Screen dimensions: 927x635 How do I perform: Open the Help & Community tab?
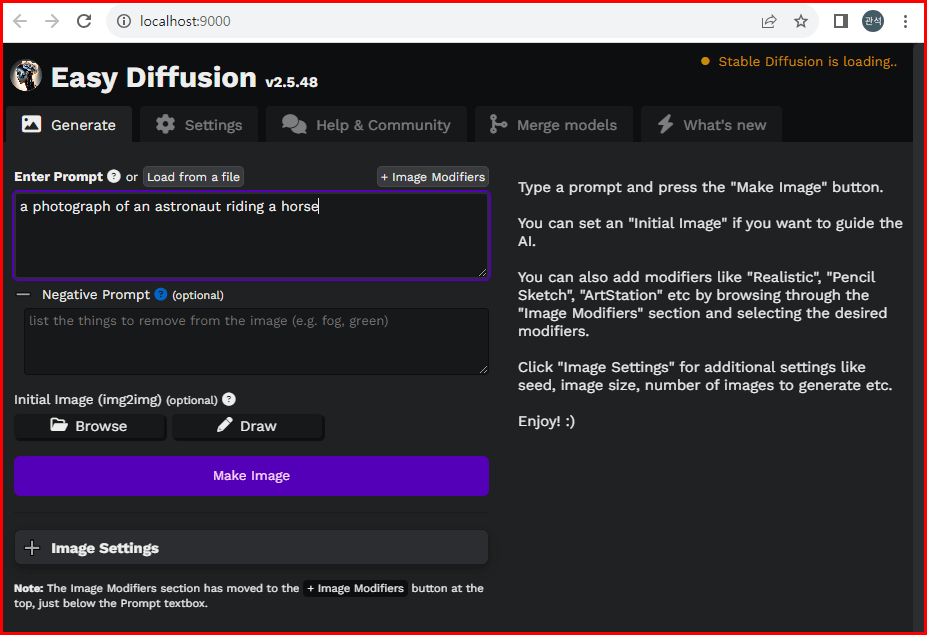point(367,125)
